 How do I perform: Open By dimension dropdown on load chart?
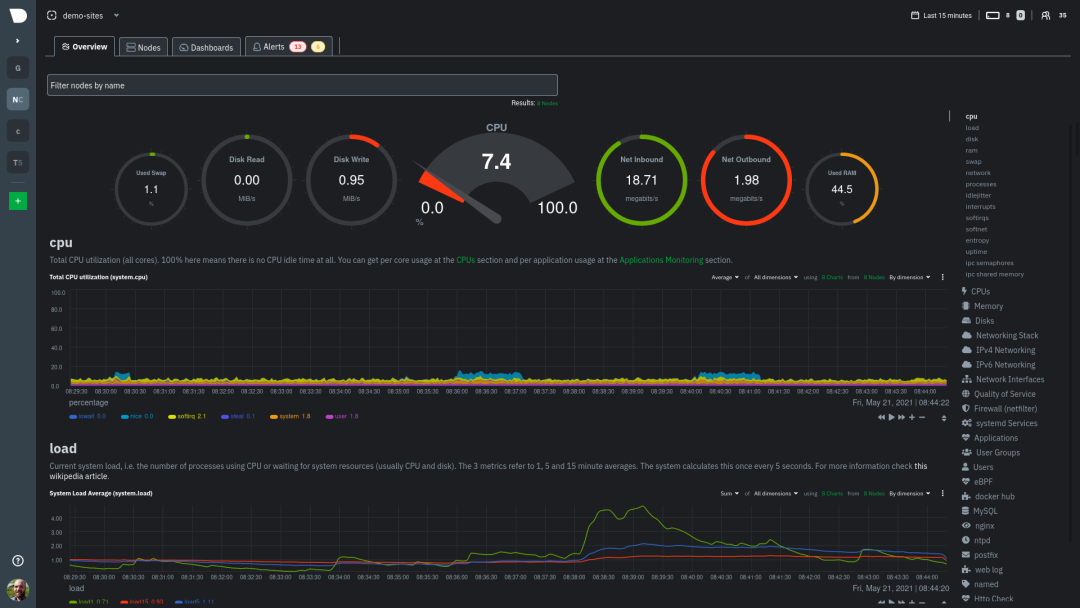909,494
